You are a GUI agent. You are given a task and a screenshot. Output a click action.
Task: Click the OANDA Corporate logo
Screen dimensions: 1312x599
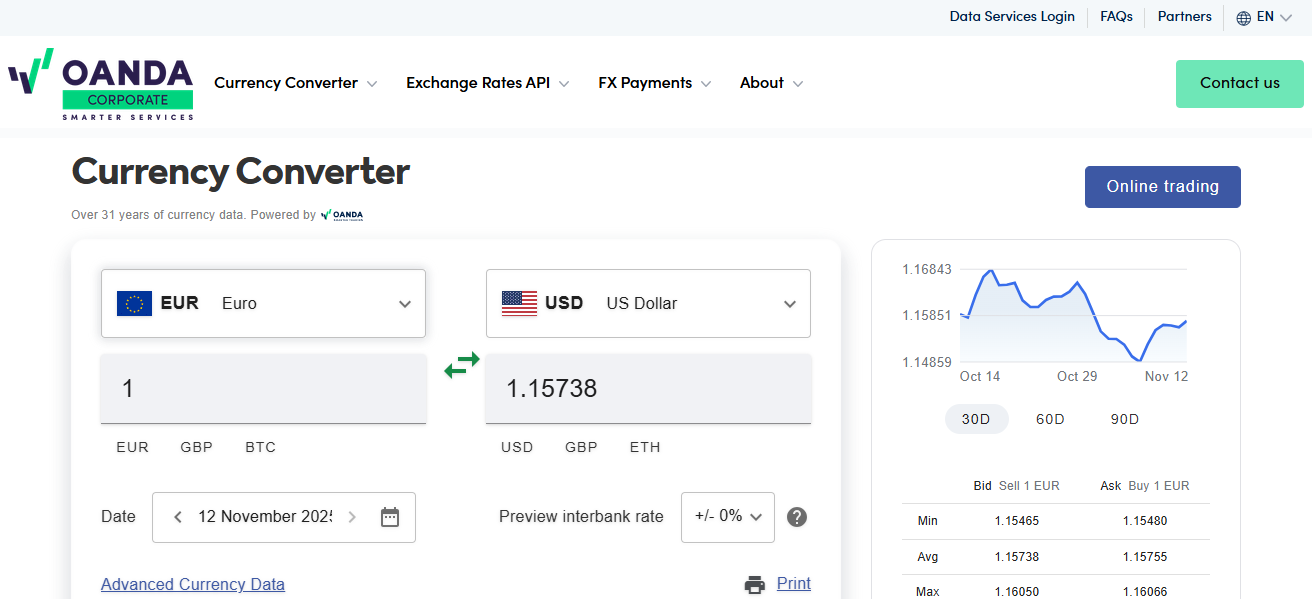(x=101, y=85)
